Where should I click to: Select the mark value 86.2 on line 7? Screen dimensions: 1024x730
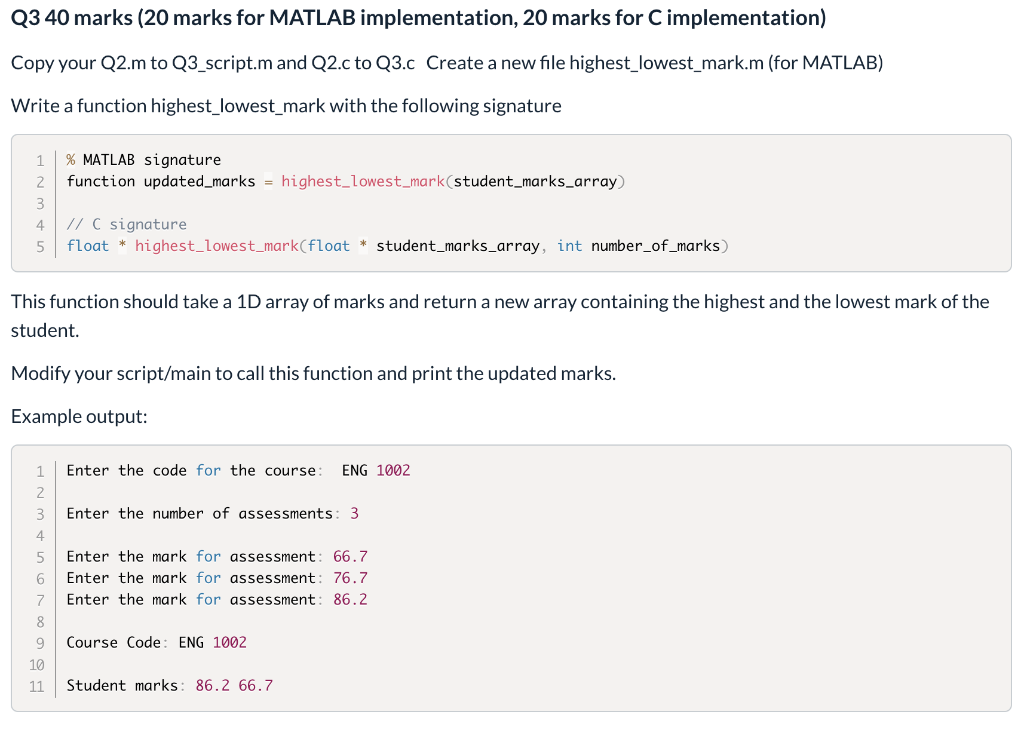351,599
